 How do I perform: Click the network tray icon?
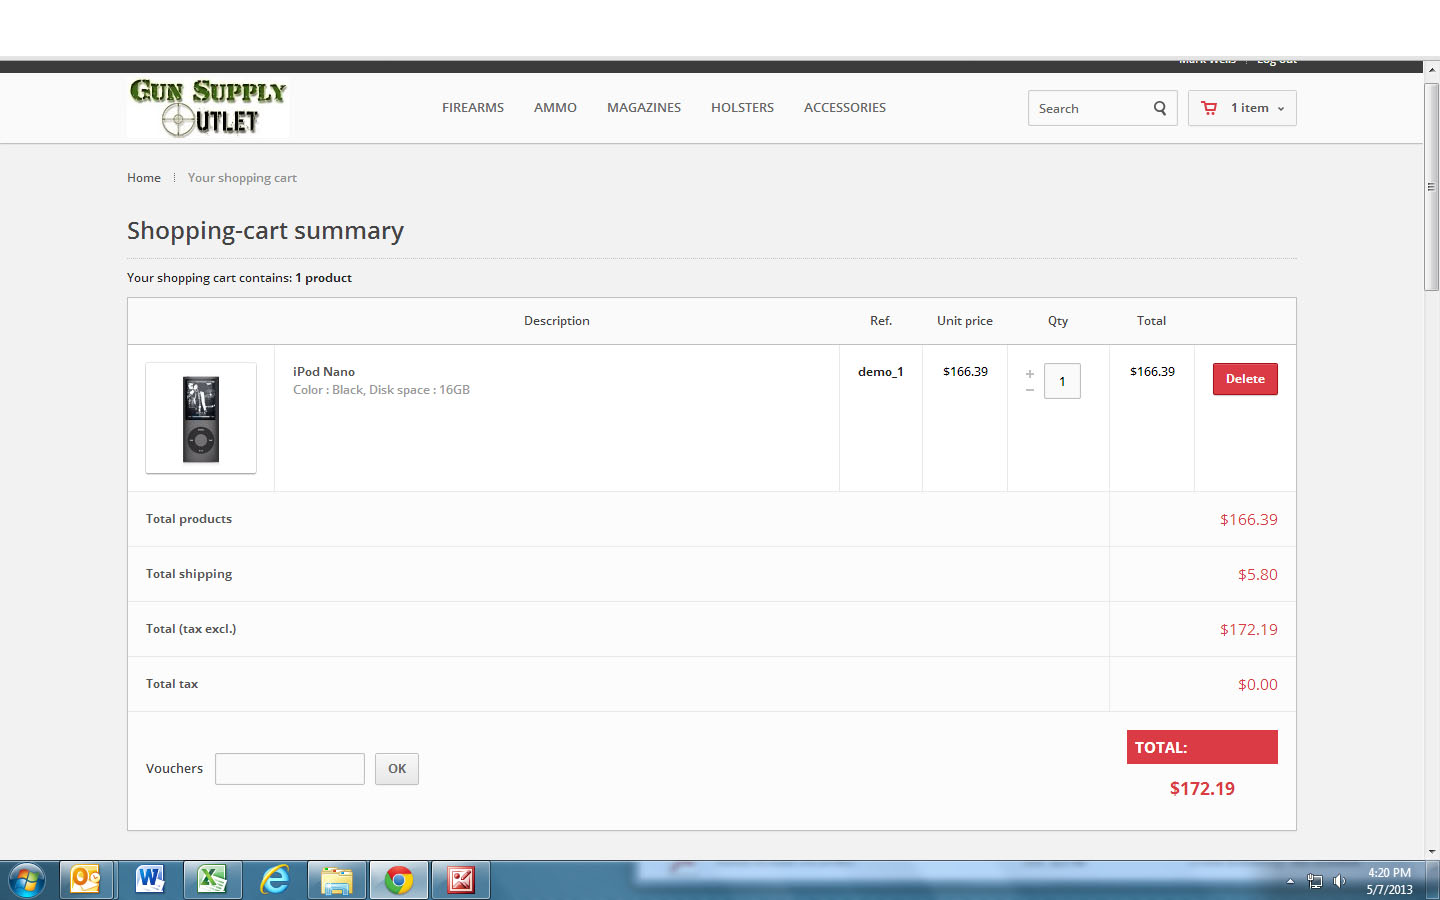(1315, 881)
